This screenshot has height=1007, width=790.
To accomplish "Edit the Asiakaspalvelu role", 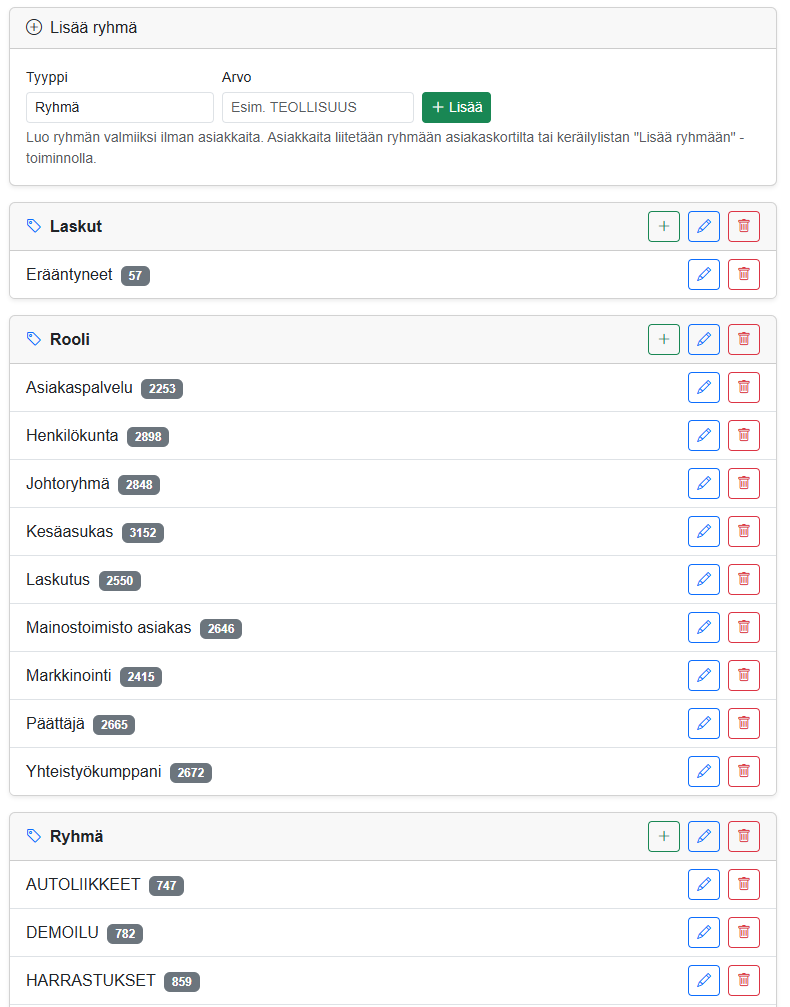I will tap(704, 387).
